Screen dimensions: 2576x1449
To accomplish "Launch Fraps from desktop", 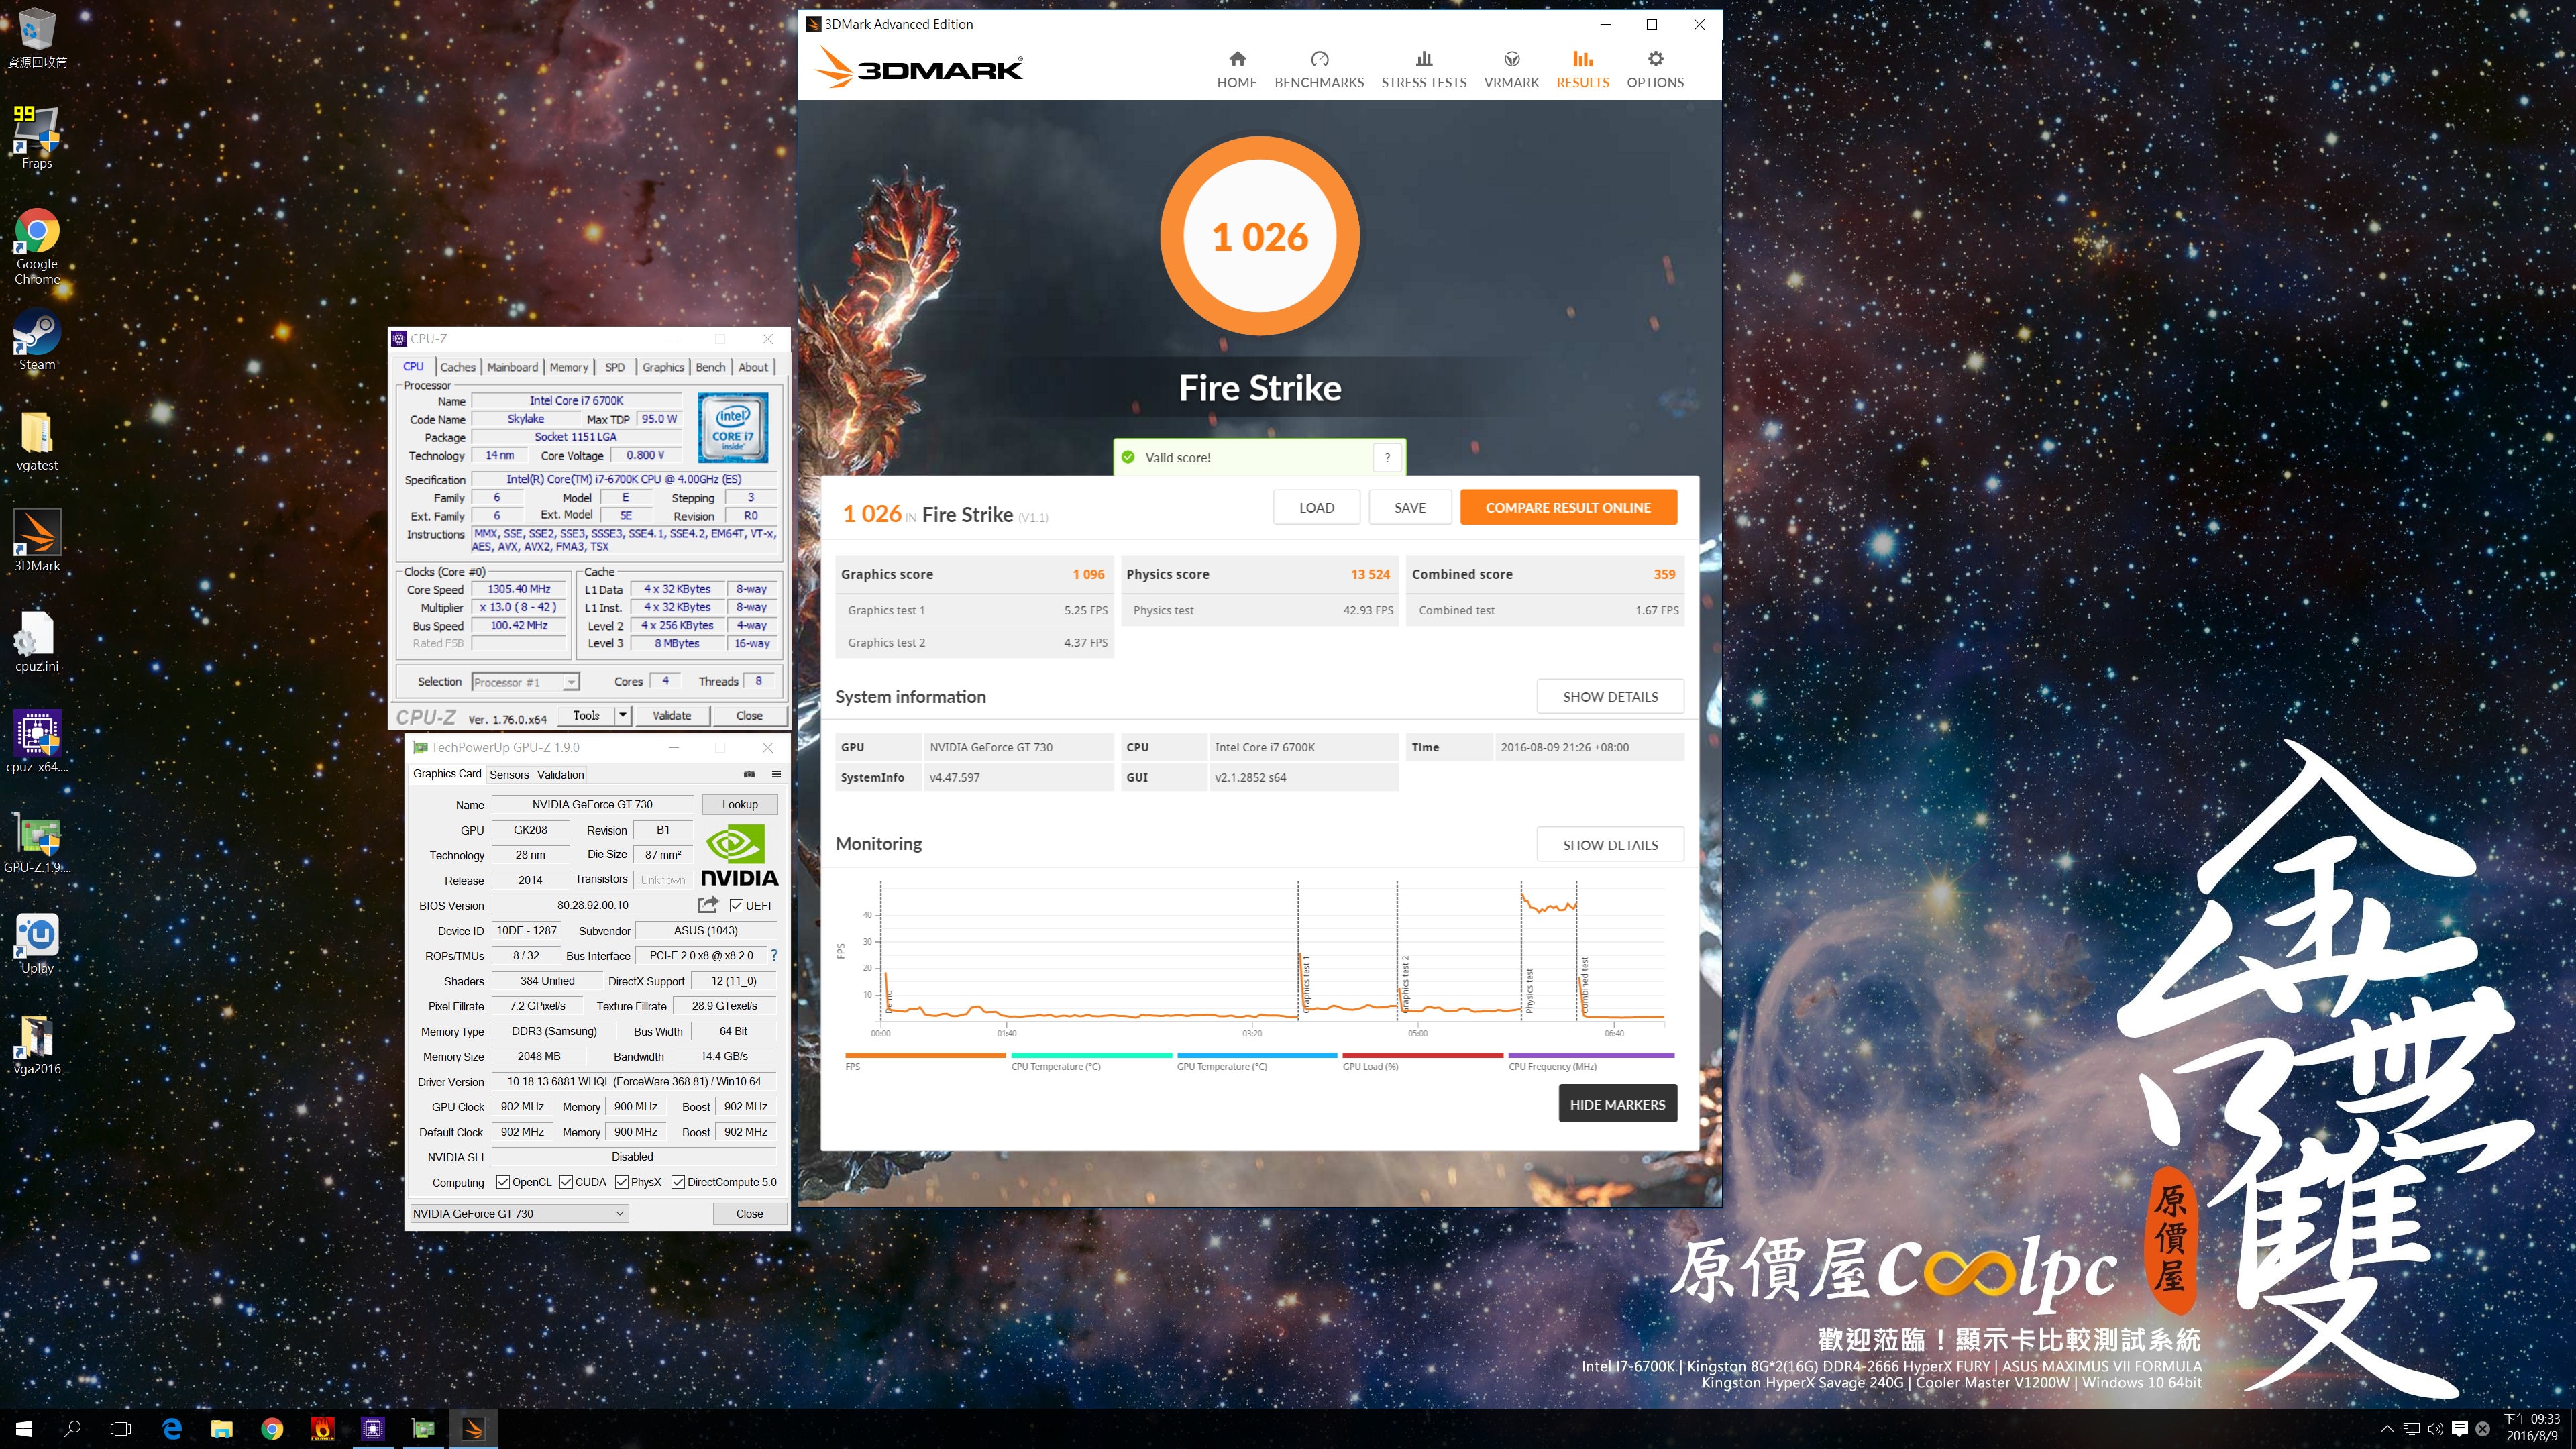I will click(x=37, y=137).
